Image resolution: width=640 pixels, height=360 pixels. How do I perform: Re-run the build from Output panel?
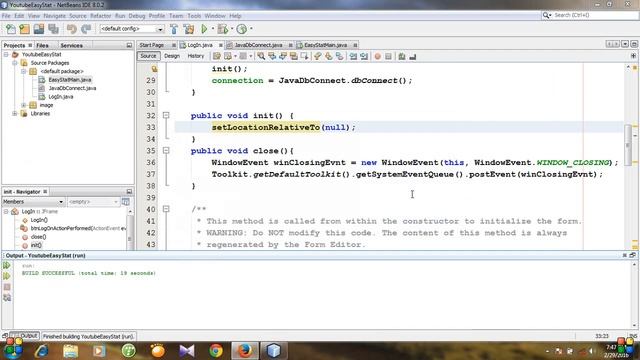coord(7,265)
